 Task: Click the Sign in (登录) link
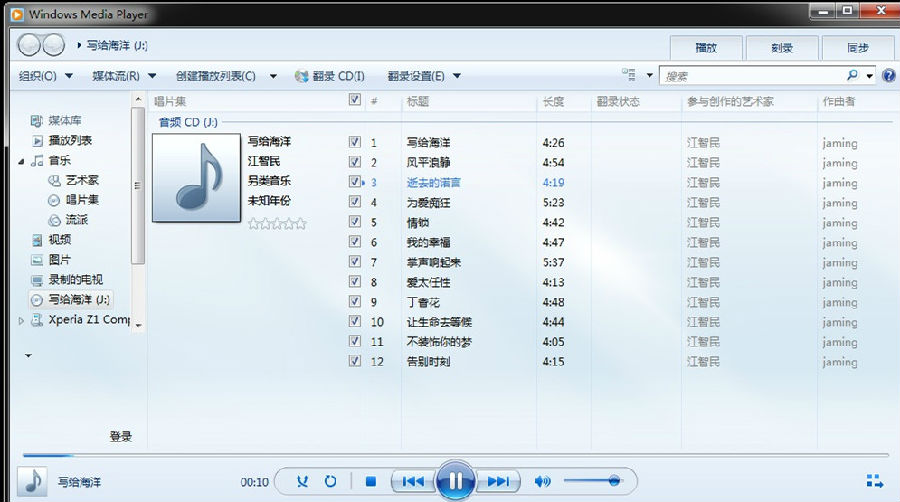tap(121, 437)
